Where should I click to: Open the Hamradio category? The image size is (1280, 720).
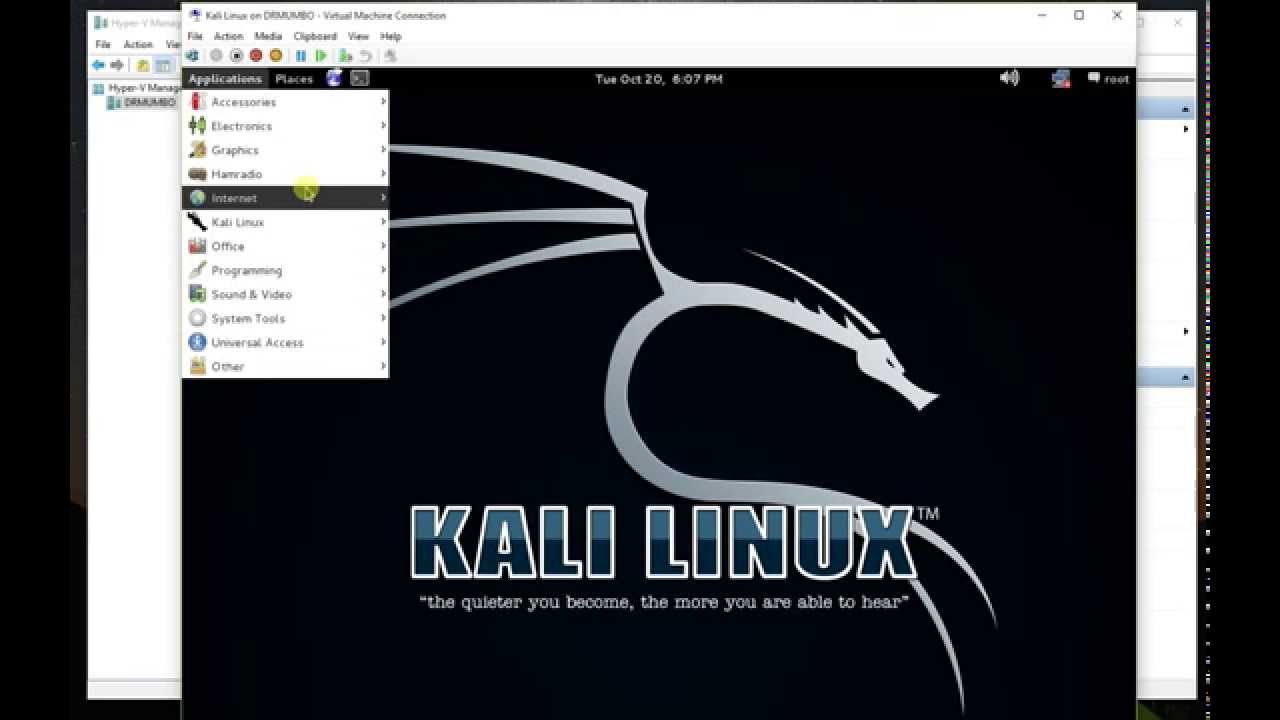pos(285,174)
